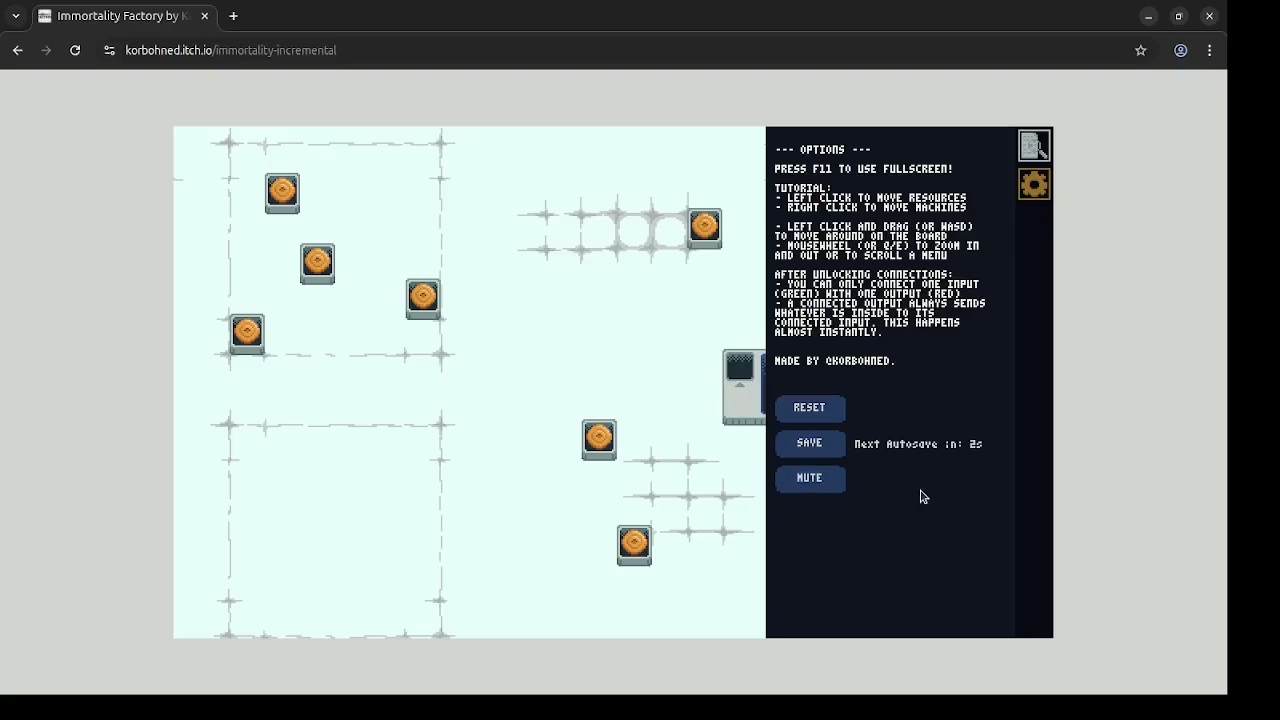Open the research/inspect menu icon
Screen dimensions: 1280x720
point(1034,146)
